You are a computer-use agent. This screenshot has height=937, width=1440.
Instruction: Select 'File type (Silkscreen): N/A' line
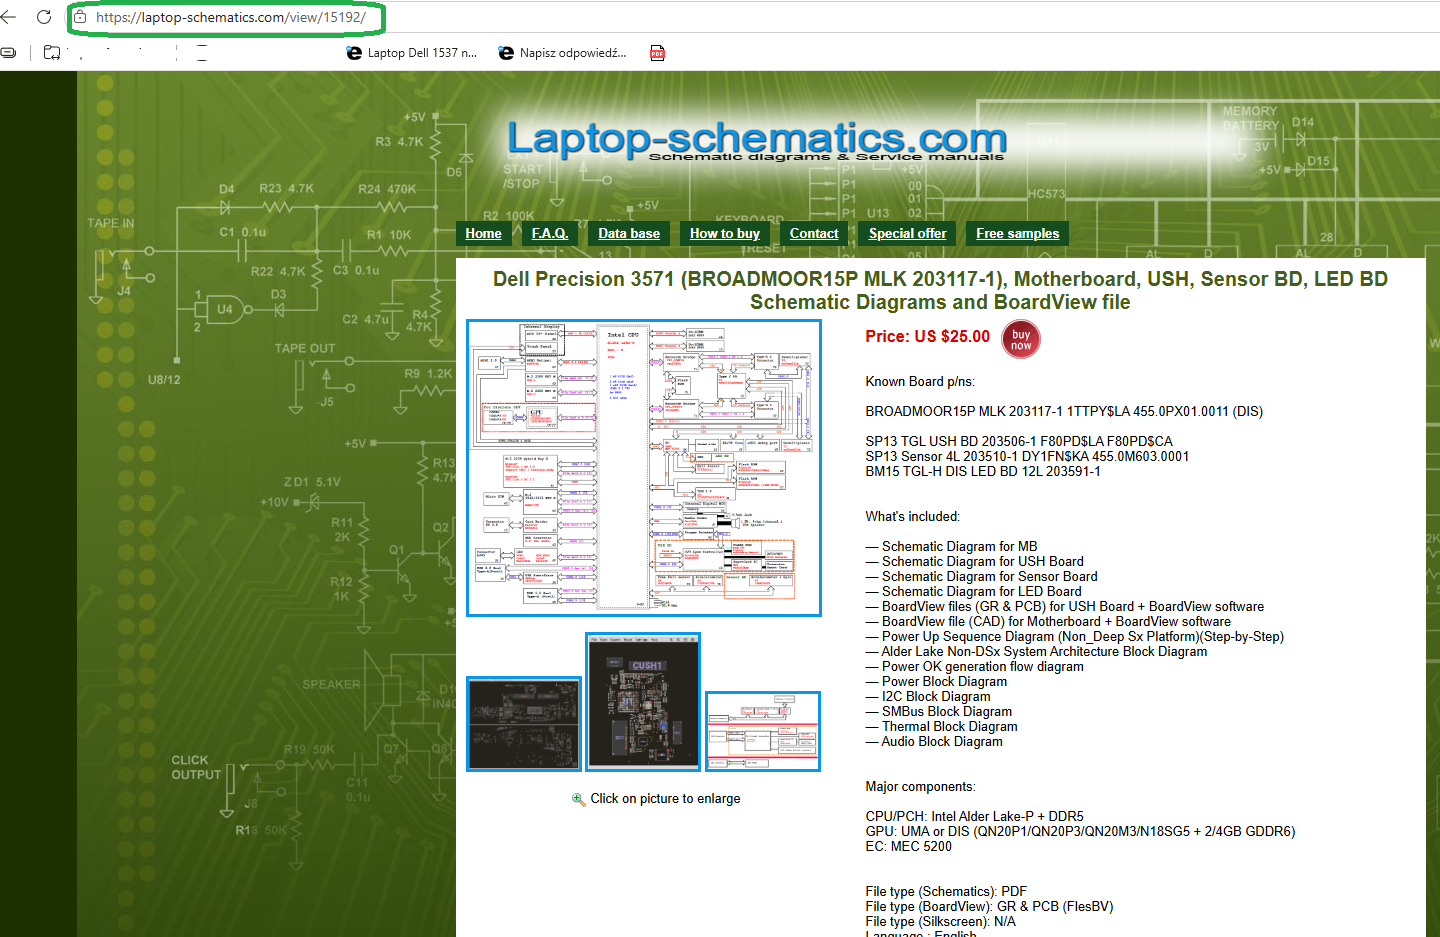click(940, 922)
